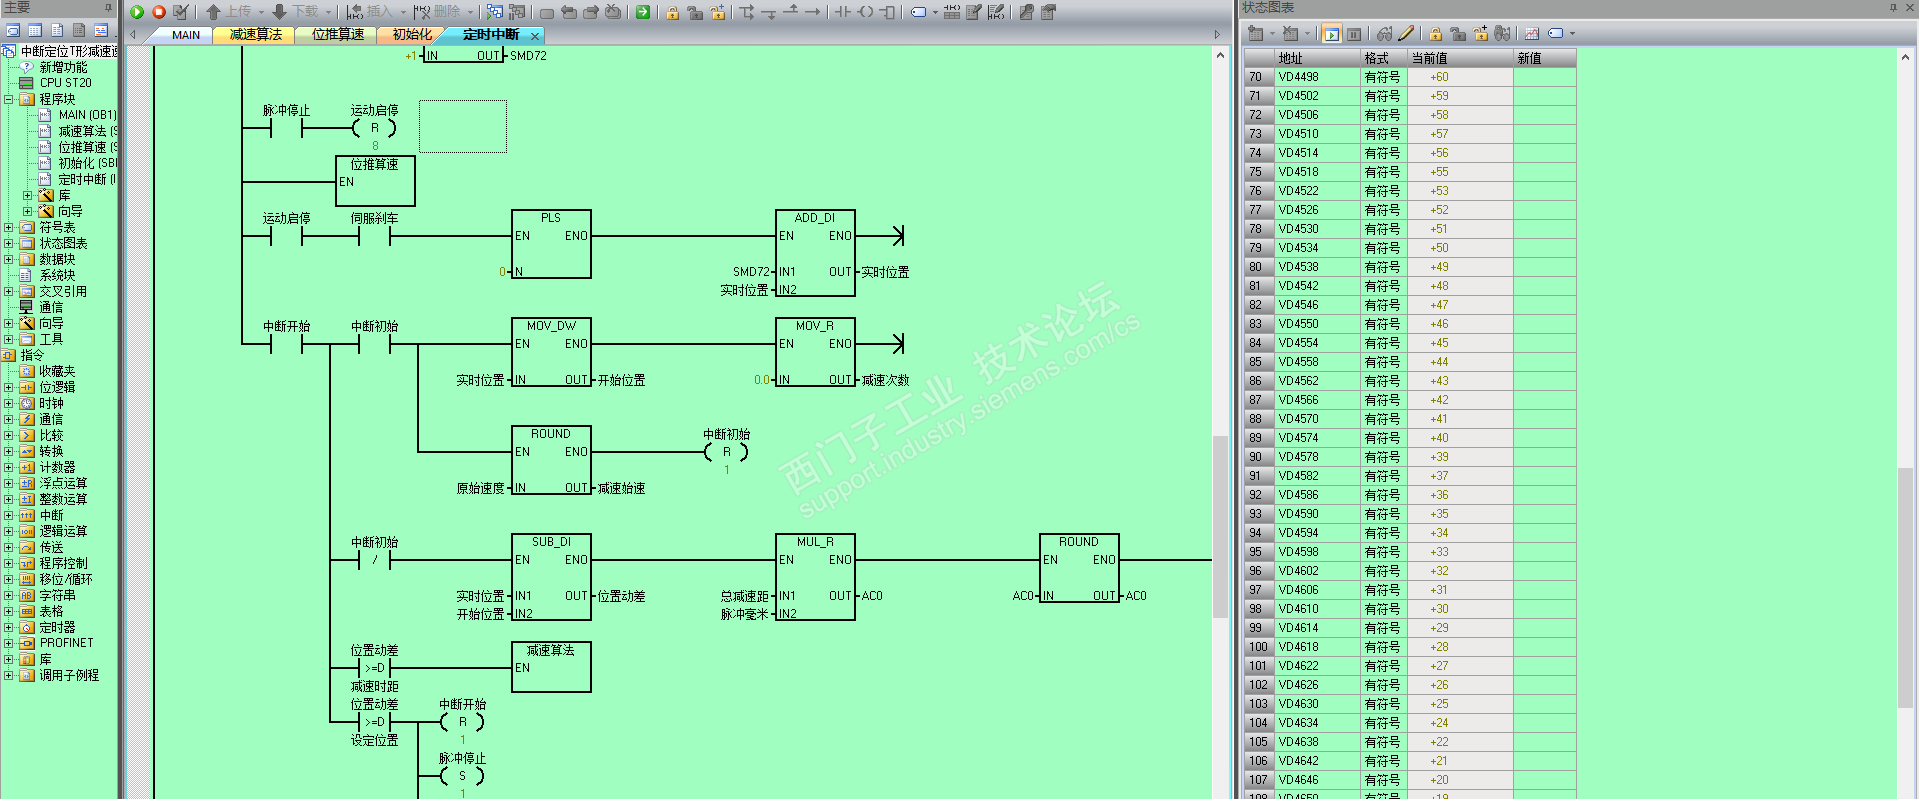Click the tab scroll-left arrow in editor
The width and height of the screenshot is (1919, 799).
point(133,35)
